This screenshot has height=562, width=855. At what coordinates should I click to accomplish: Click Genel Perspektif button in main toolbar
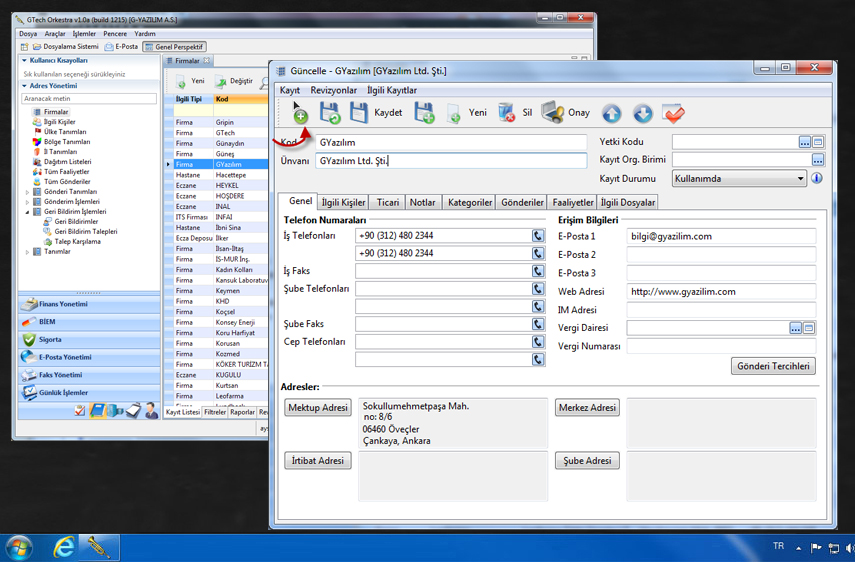(174, 47)
